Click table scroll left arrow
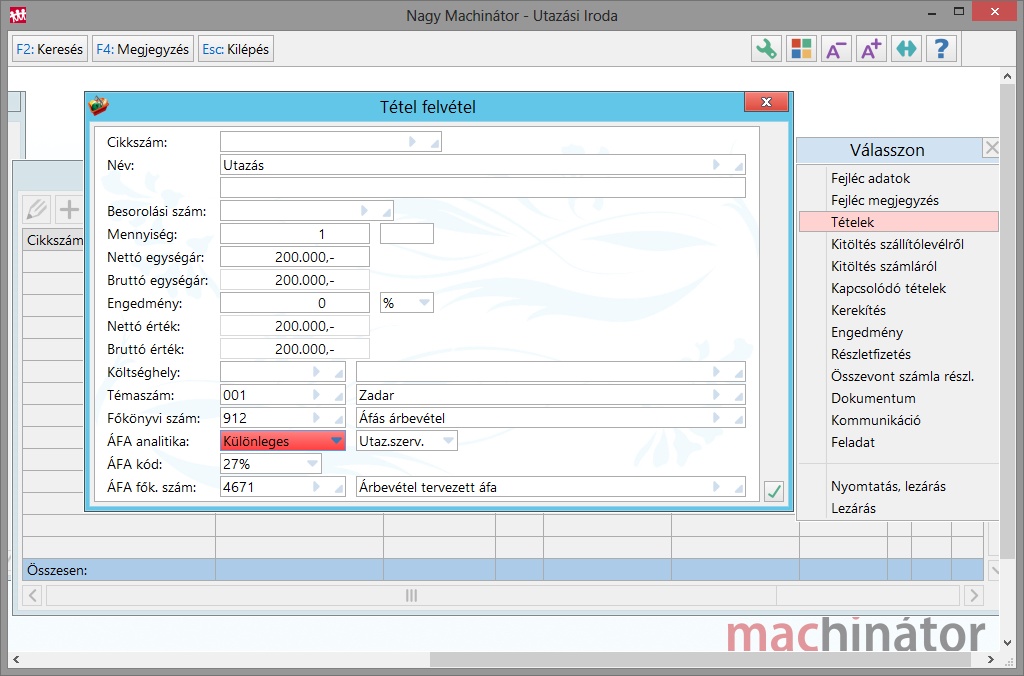 click(x=33, y=596)
